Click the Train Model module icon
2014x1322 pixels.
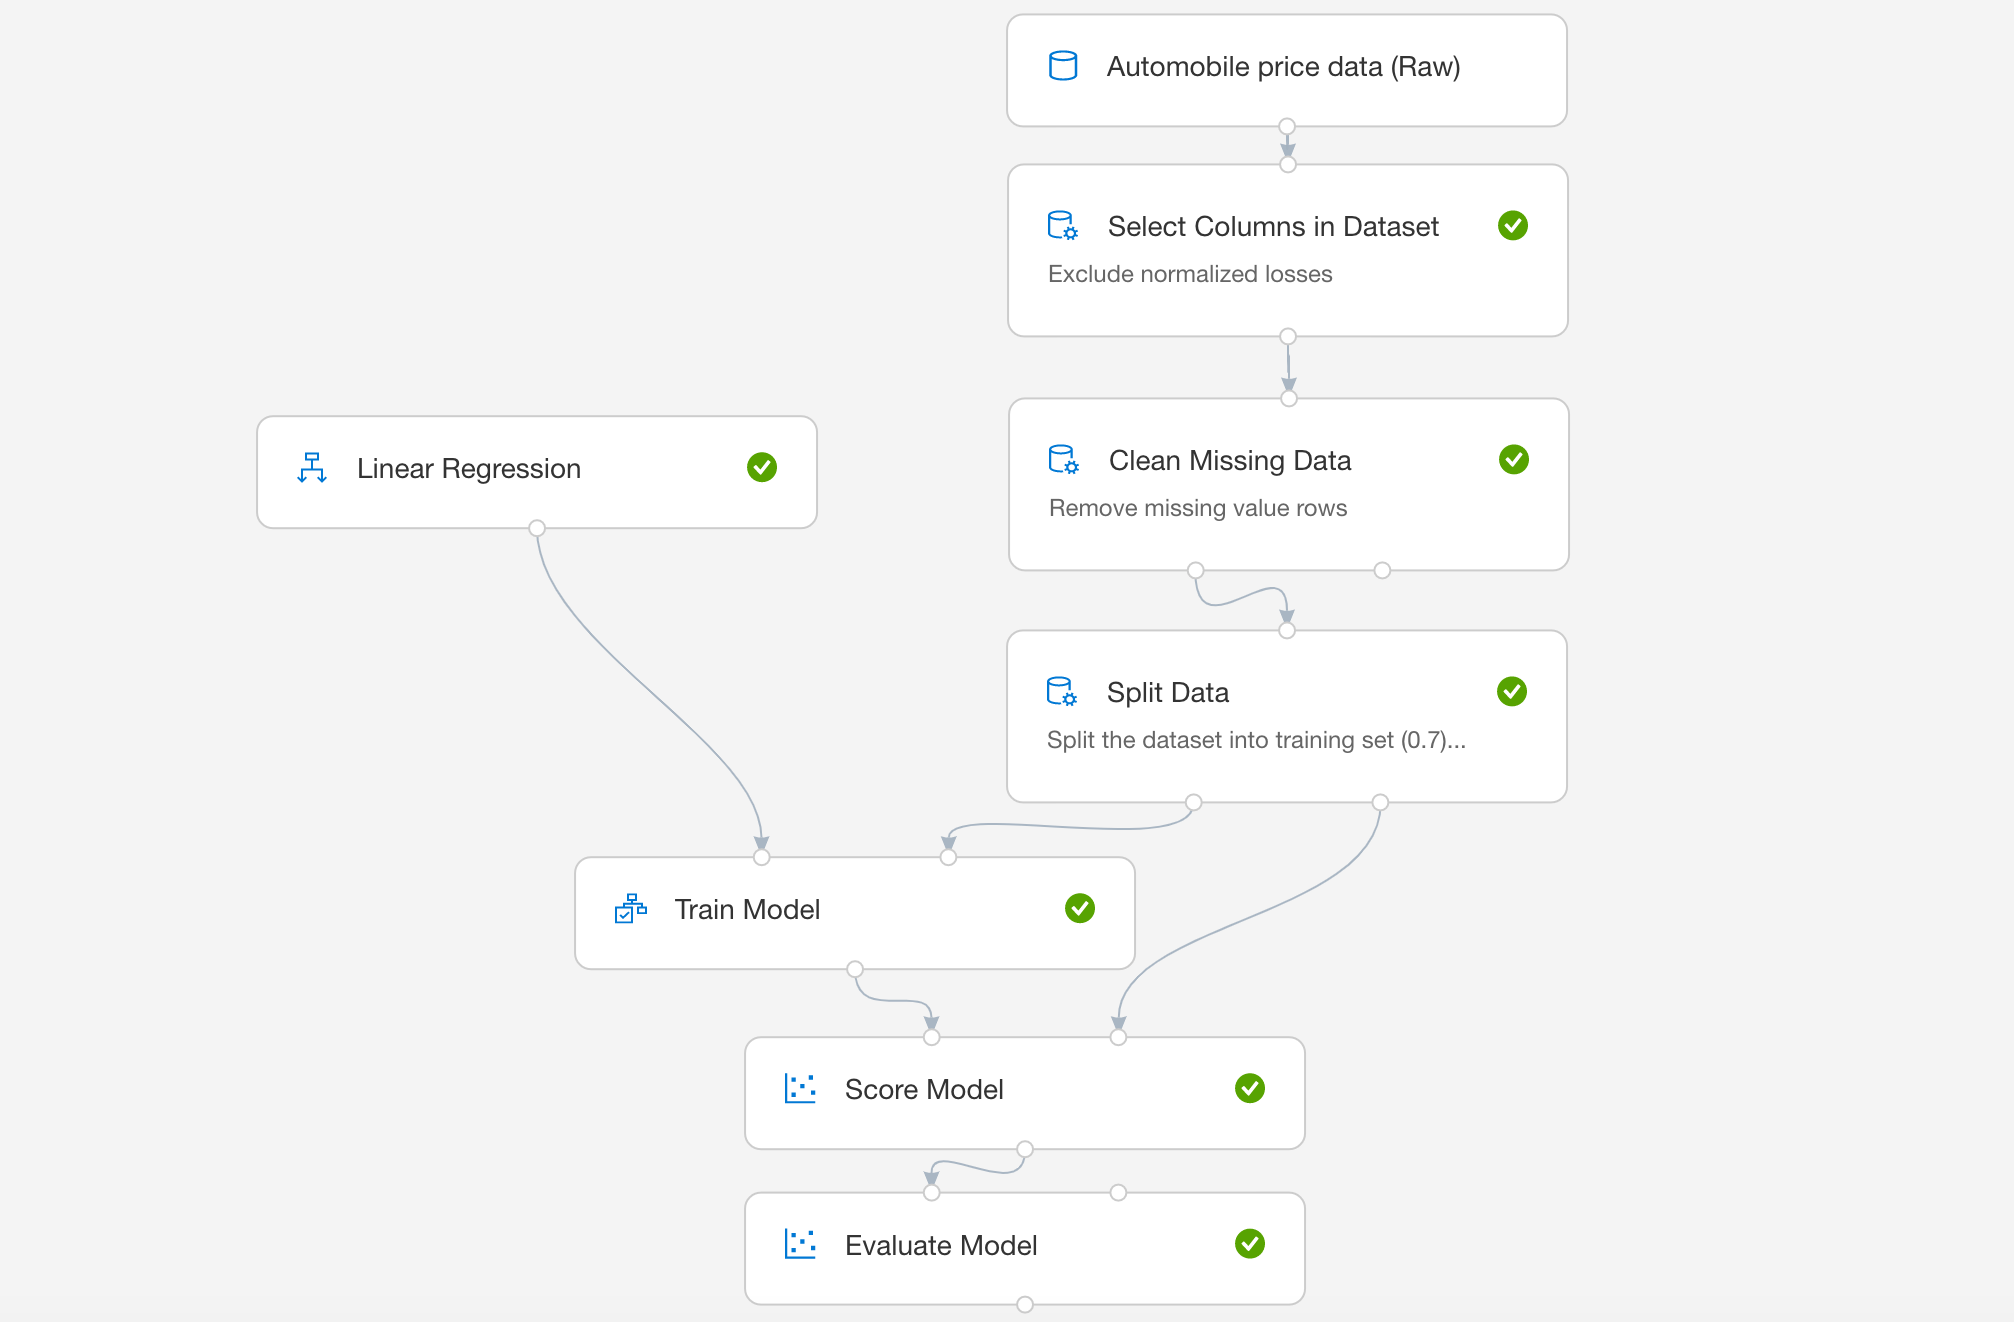(631, 909)
